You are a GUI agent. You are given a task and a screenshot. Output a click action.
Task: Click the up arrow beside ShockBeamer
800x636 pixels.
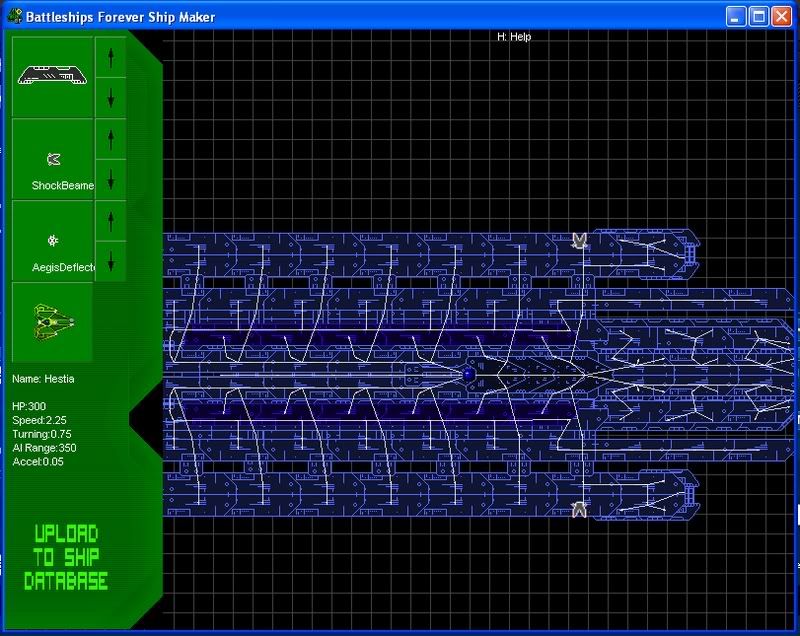click(111, 139)
